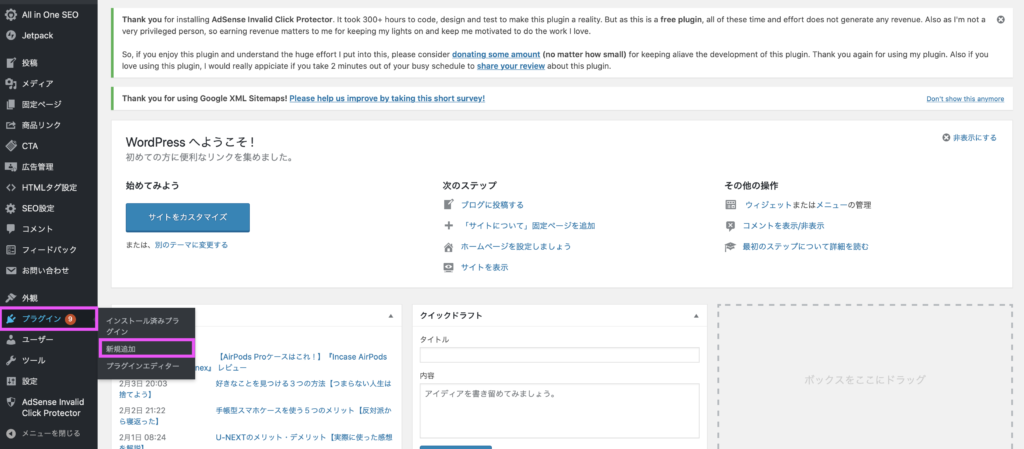Open the short survey link
The image size is (1024, 449).
click(387, 99)
